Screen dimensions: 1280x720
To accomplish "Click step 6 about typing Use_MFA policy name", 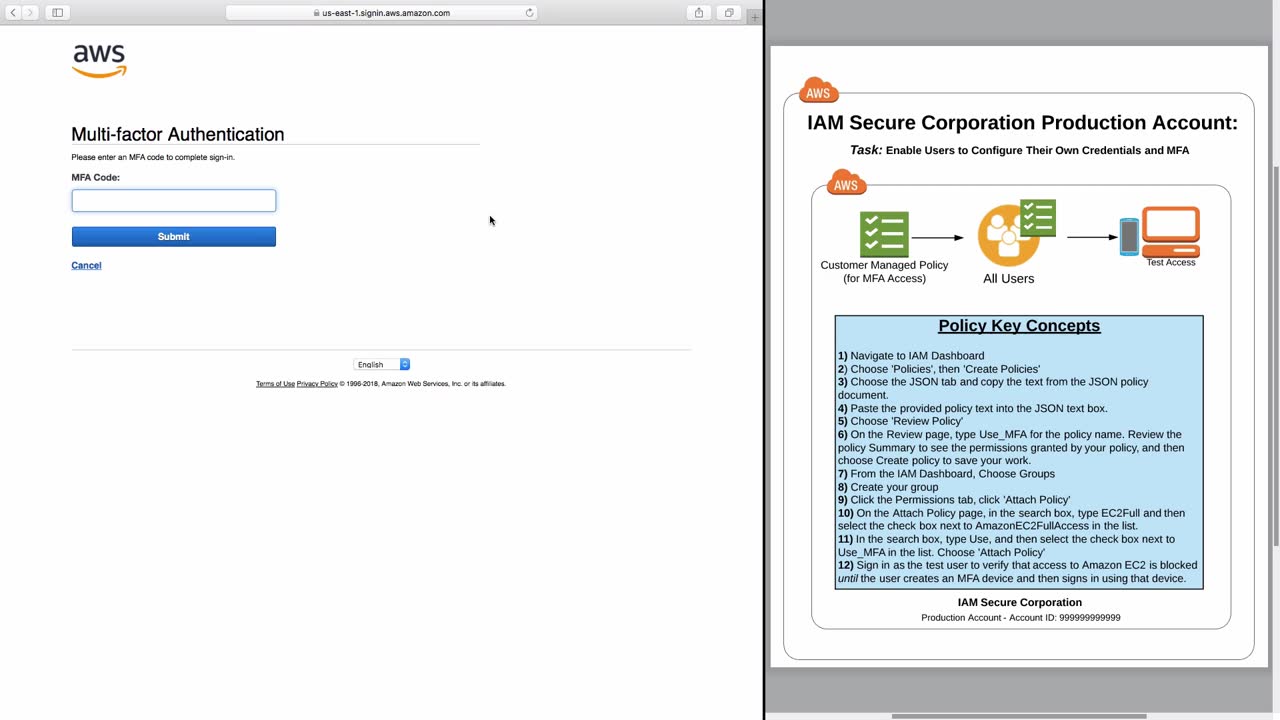I will [1011, 447].
